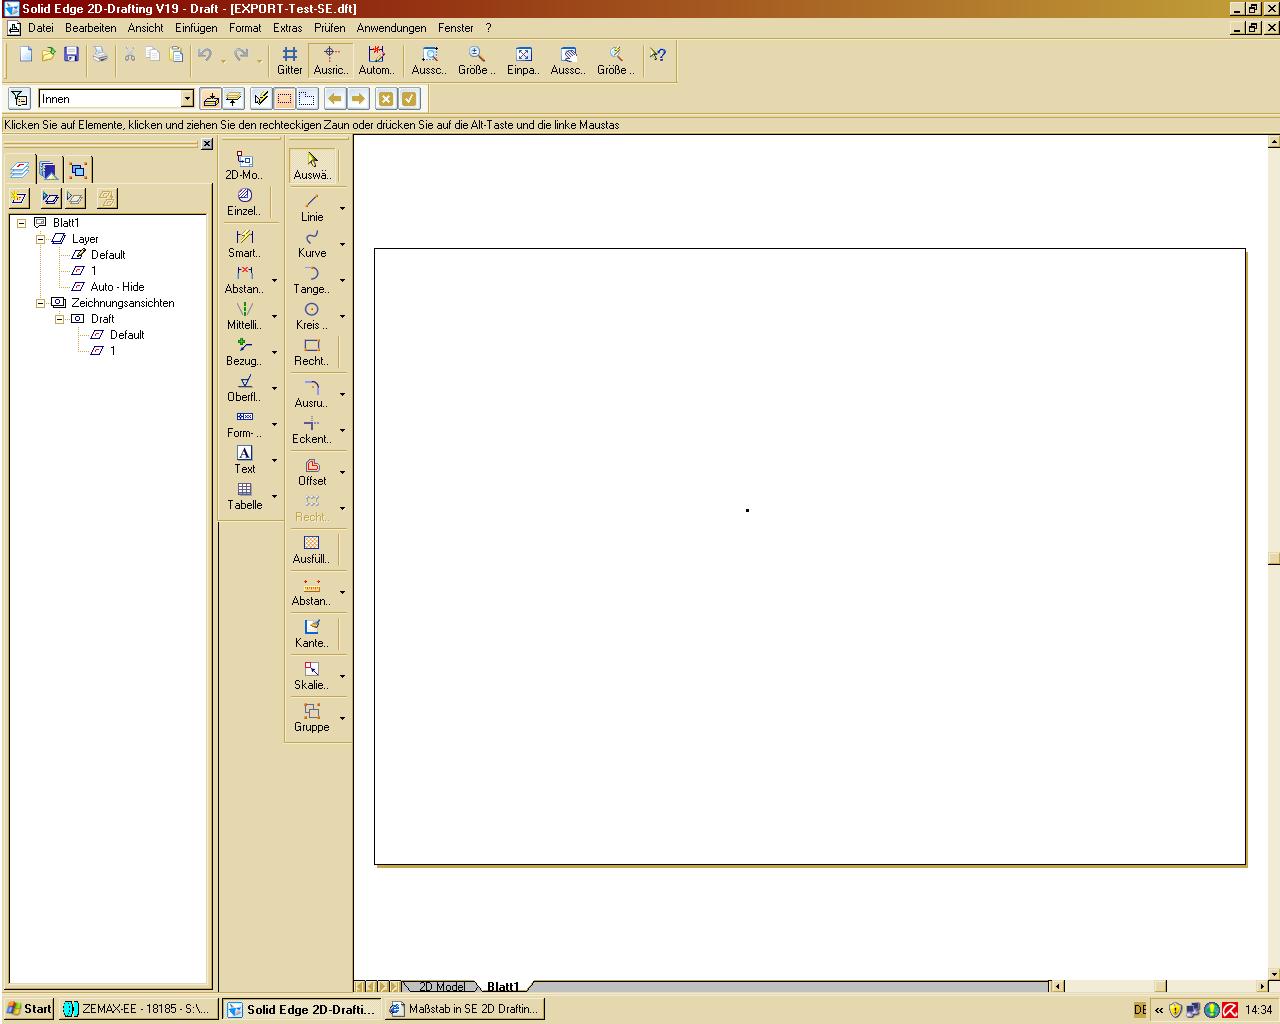Select the Kreis circle tool
Screen dimensions: 1280x1024
(312, 316)
